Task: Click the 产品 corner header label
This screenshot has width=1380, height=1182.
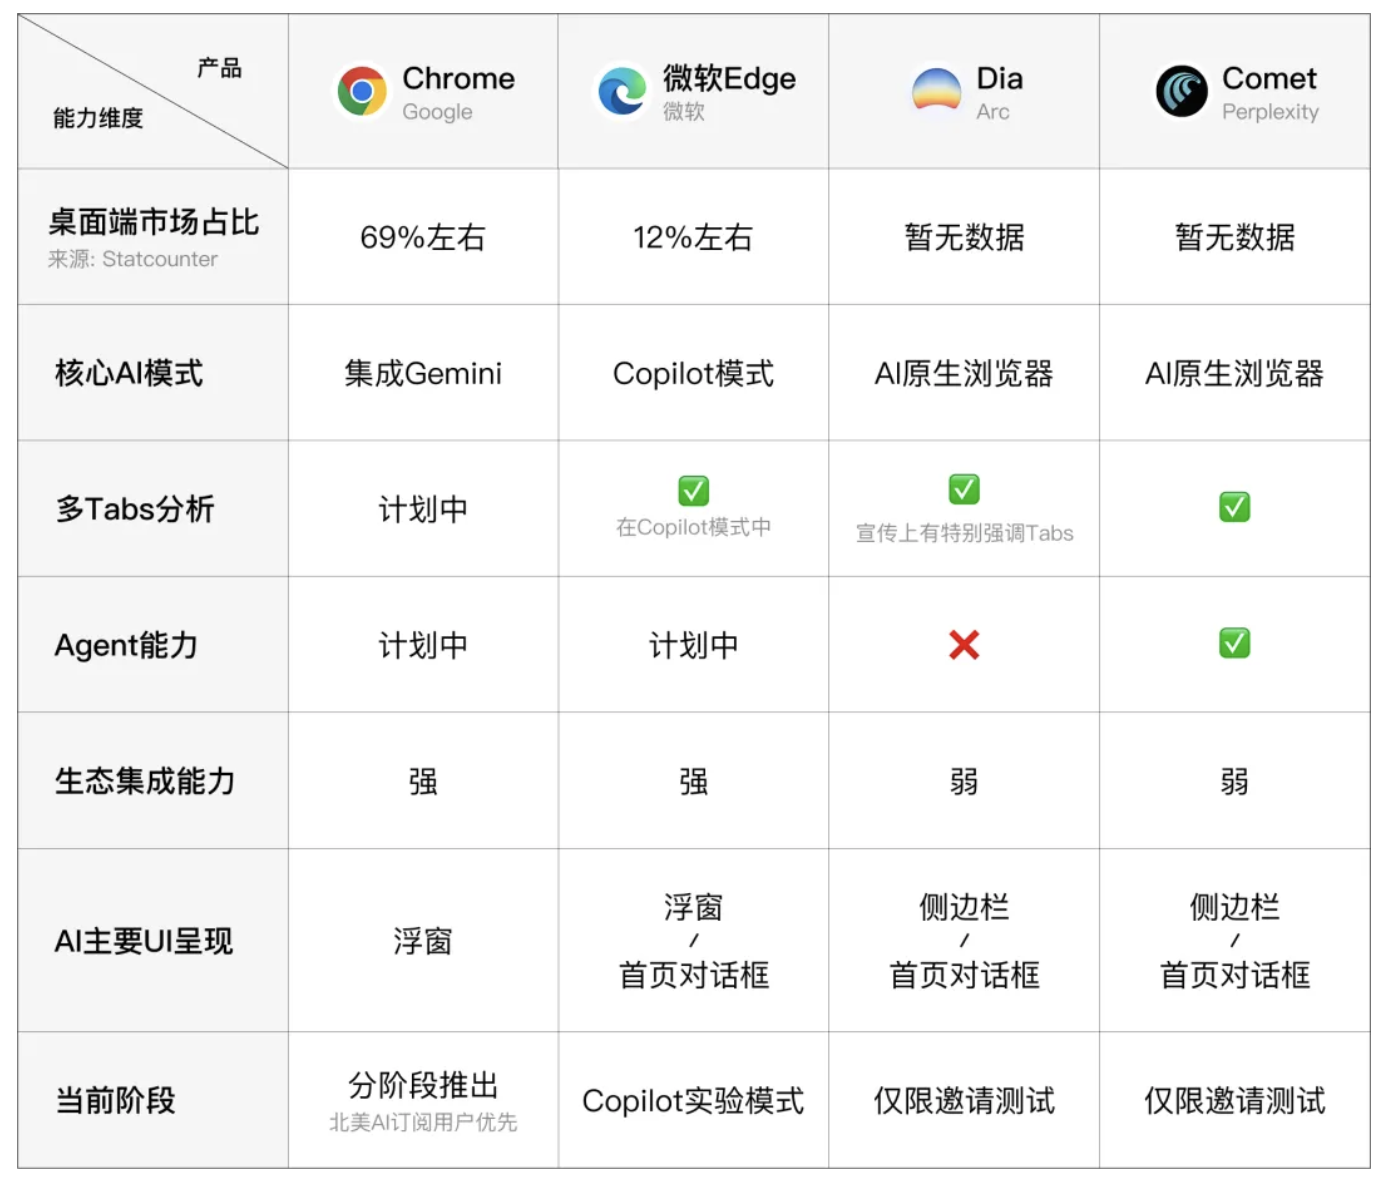Action: (x=219, y=68)
